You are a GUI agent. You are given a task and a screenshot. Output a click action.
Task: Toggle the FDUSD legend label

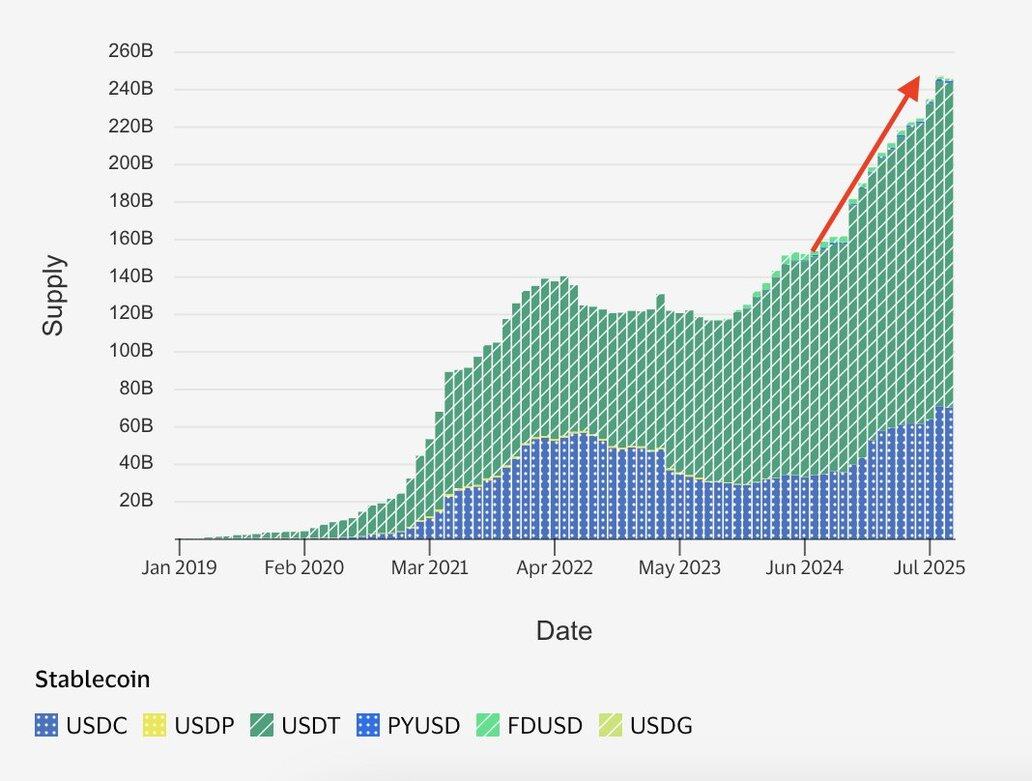[x=545, y=726]
